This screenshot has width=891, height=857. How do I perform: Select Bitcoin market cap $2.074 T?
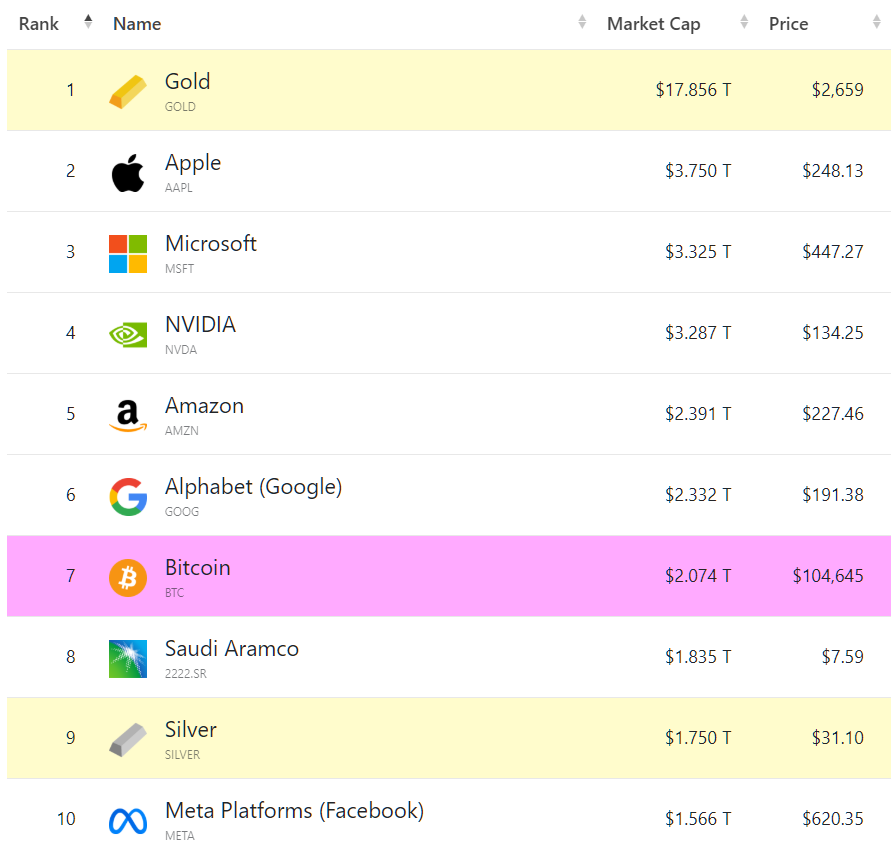tap(698, 576)
